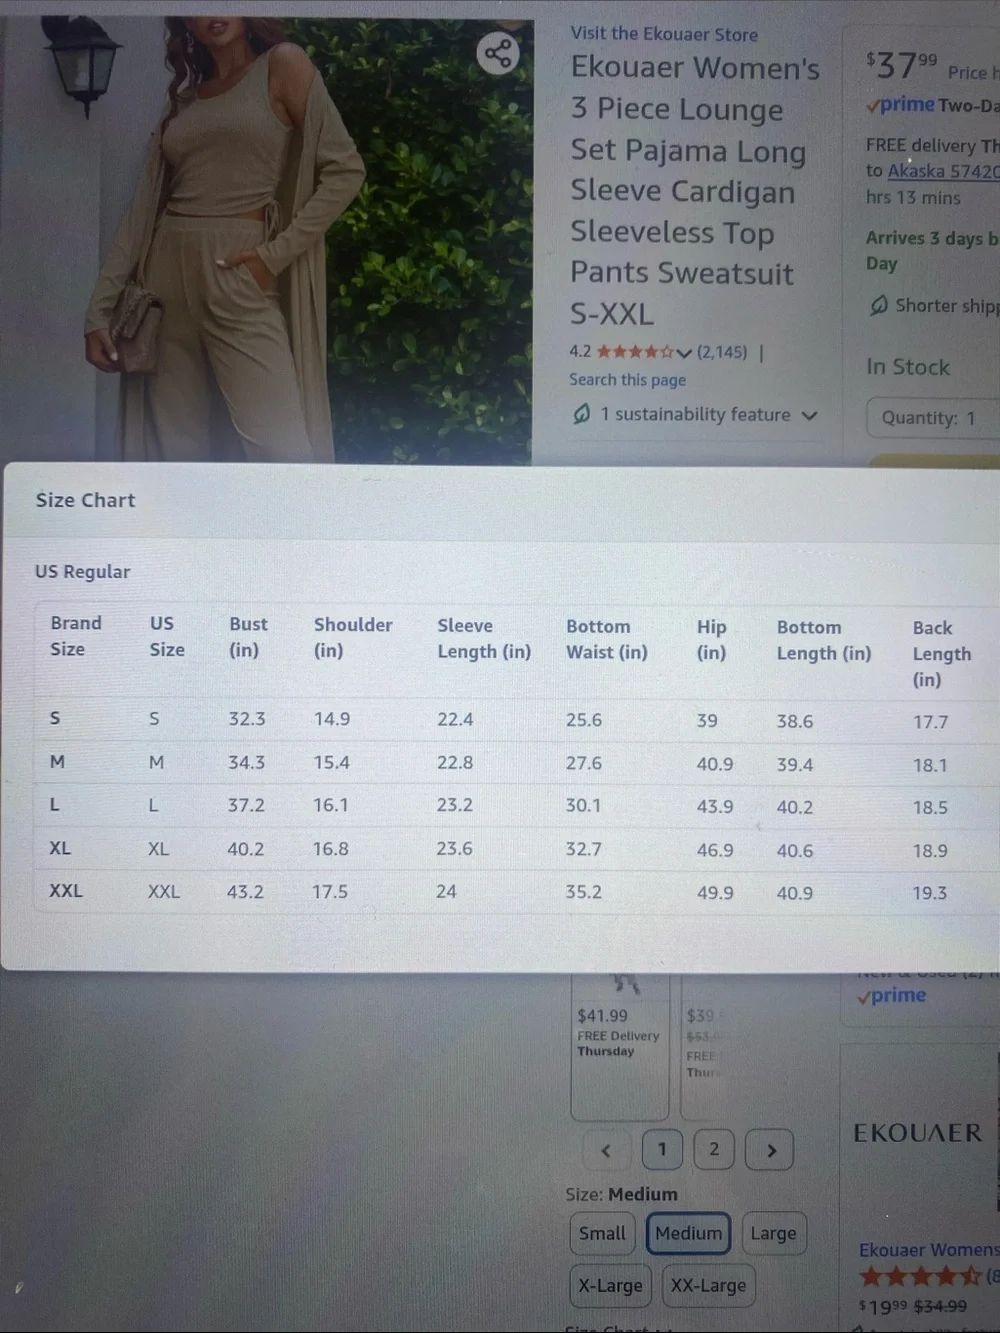
Task: Click the Hip (in) column header
Action: pos(711,640)
